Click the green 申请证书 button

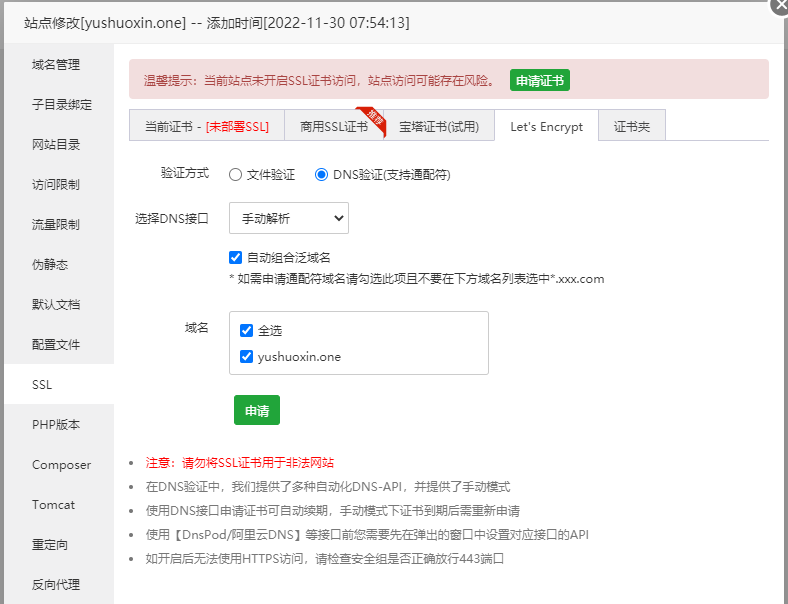539,80
